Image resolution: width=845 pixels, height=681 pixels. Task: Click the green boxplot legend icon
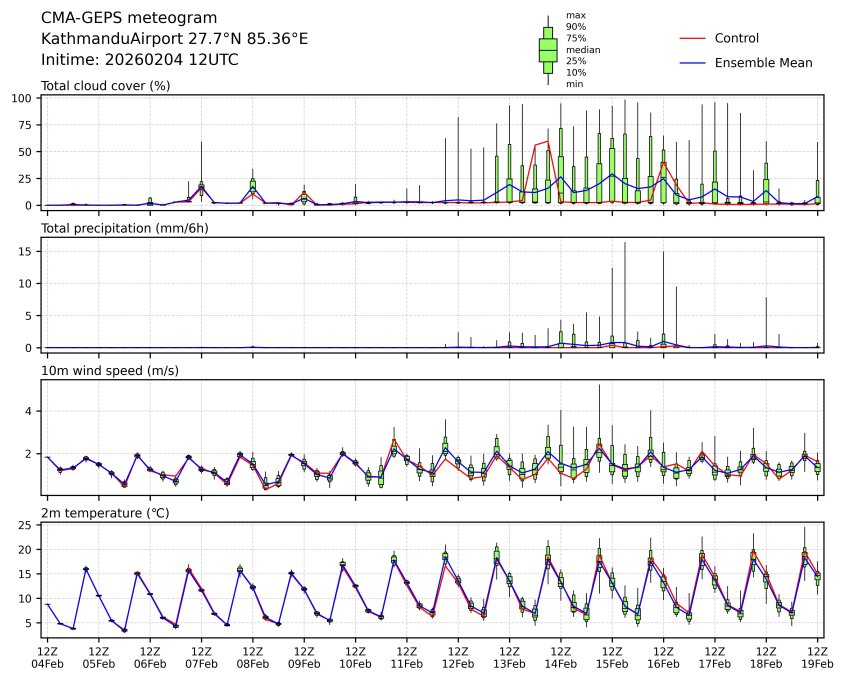click(548, 49)
